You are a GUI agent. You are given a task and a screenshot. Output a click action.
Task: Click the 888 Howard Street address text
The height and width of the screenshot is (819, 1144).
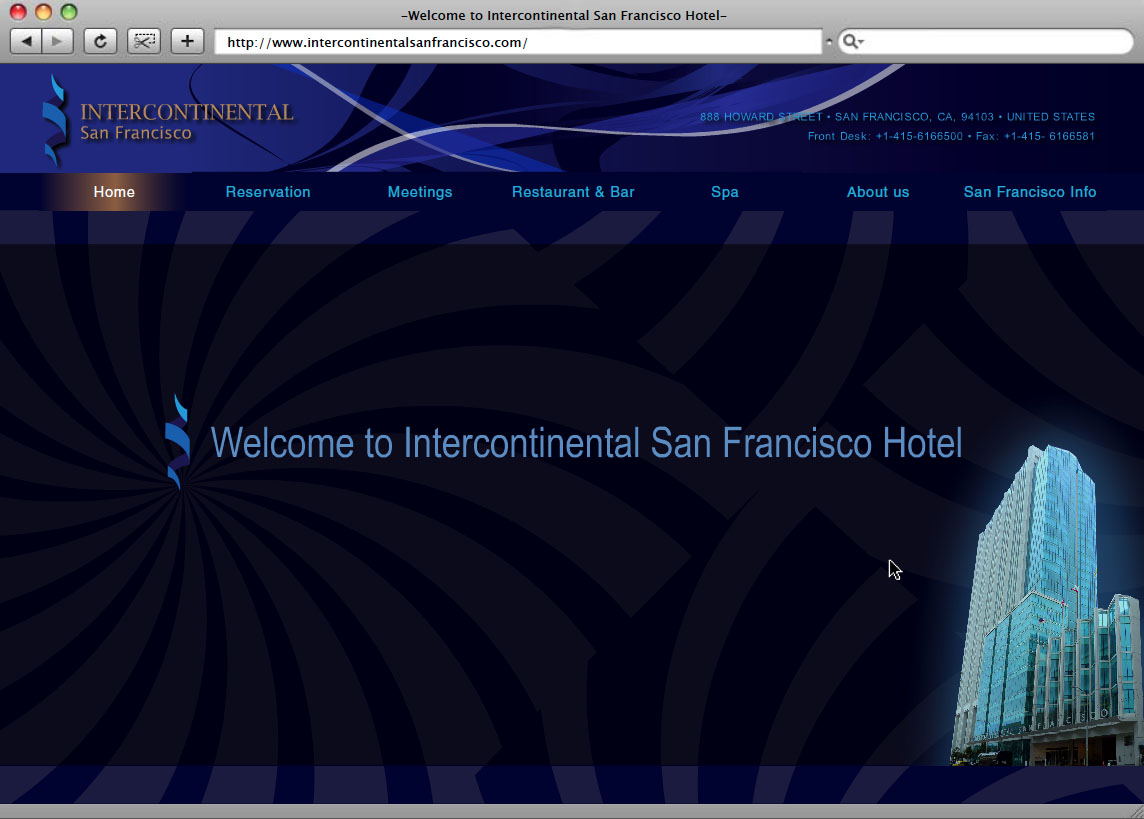tap(897, 117)
